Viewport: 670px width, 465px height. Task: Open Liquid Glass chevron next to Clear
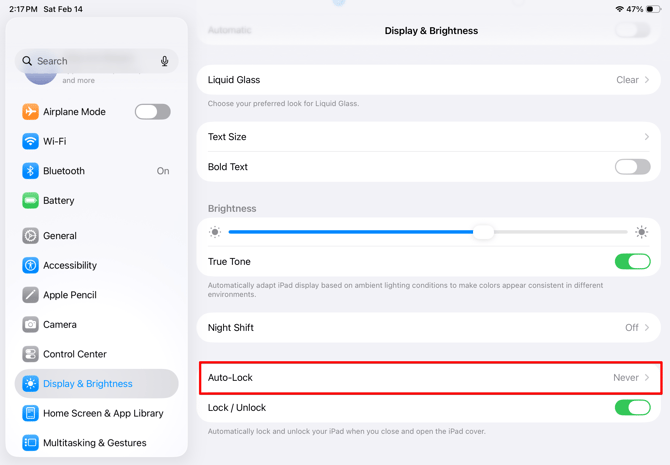coord(647,79)
